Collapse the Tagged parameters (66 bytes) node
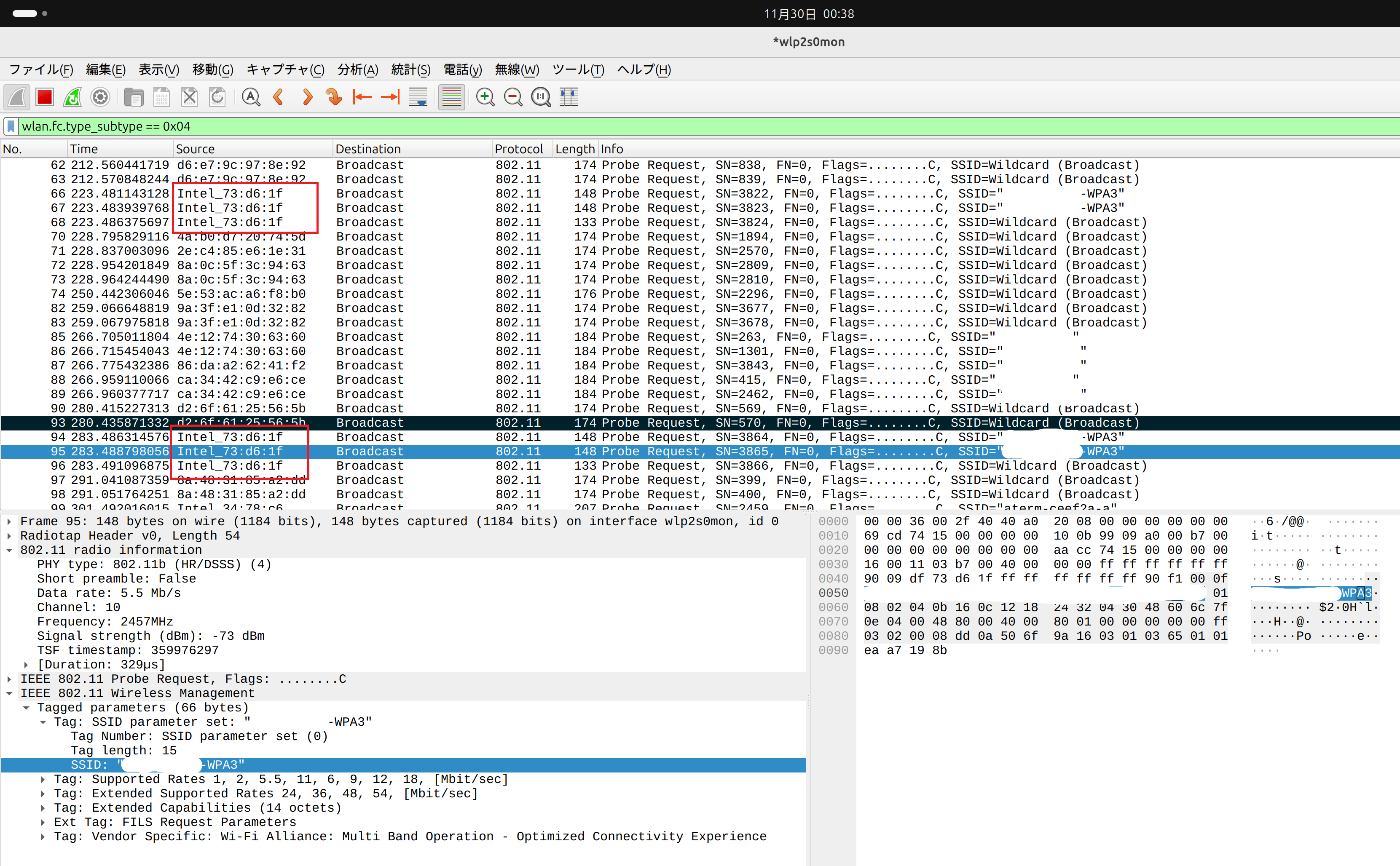The image size is (1400, 866). coord(26,708)
